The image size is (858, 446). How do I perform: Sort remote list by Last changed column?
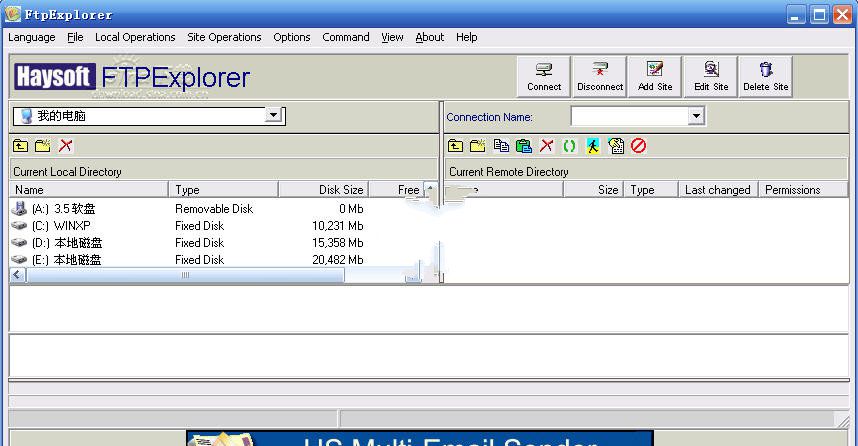(718, 189)
